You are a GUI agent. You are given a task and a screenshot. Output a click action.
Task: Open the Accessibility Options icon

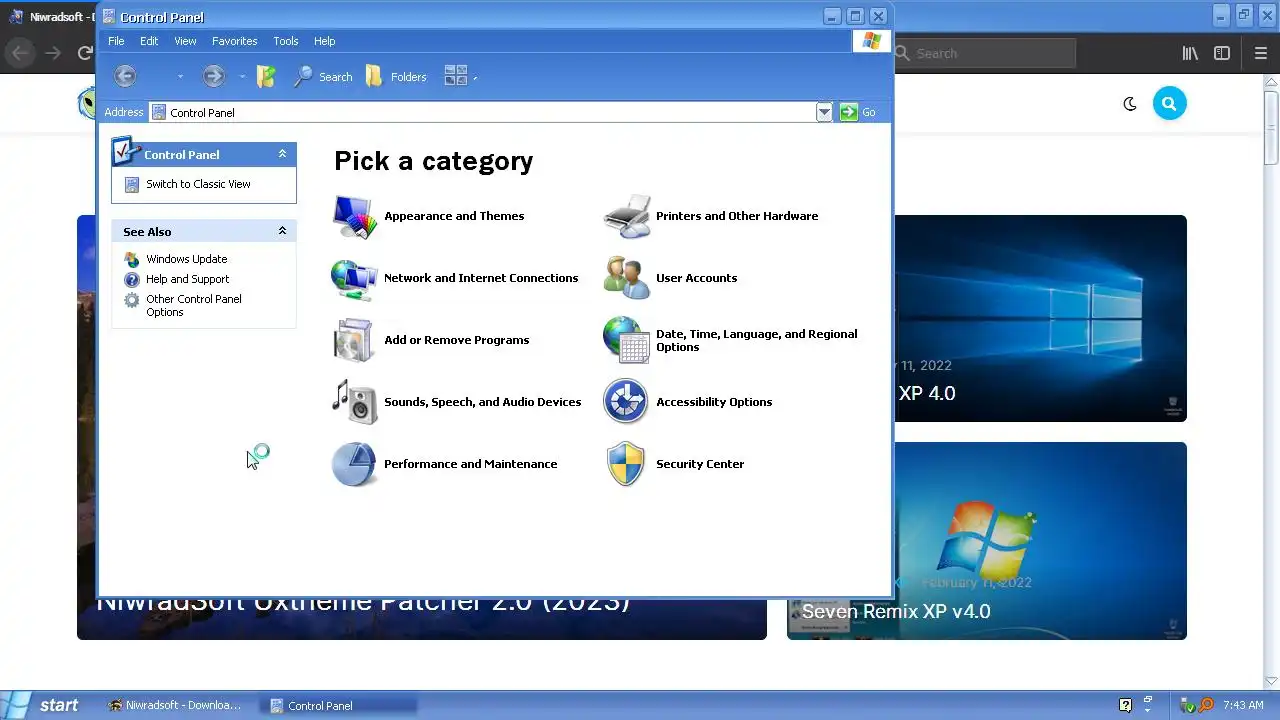pyautogui.click(x=626, y=402)
